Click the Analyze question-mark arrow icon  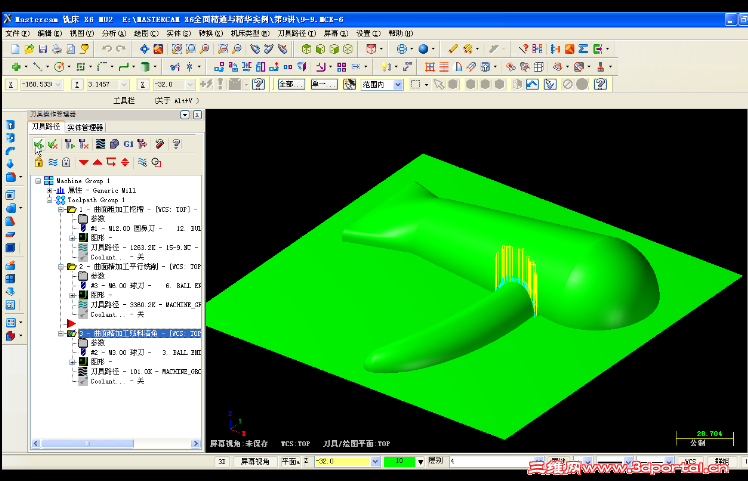(523, 49)
